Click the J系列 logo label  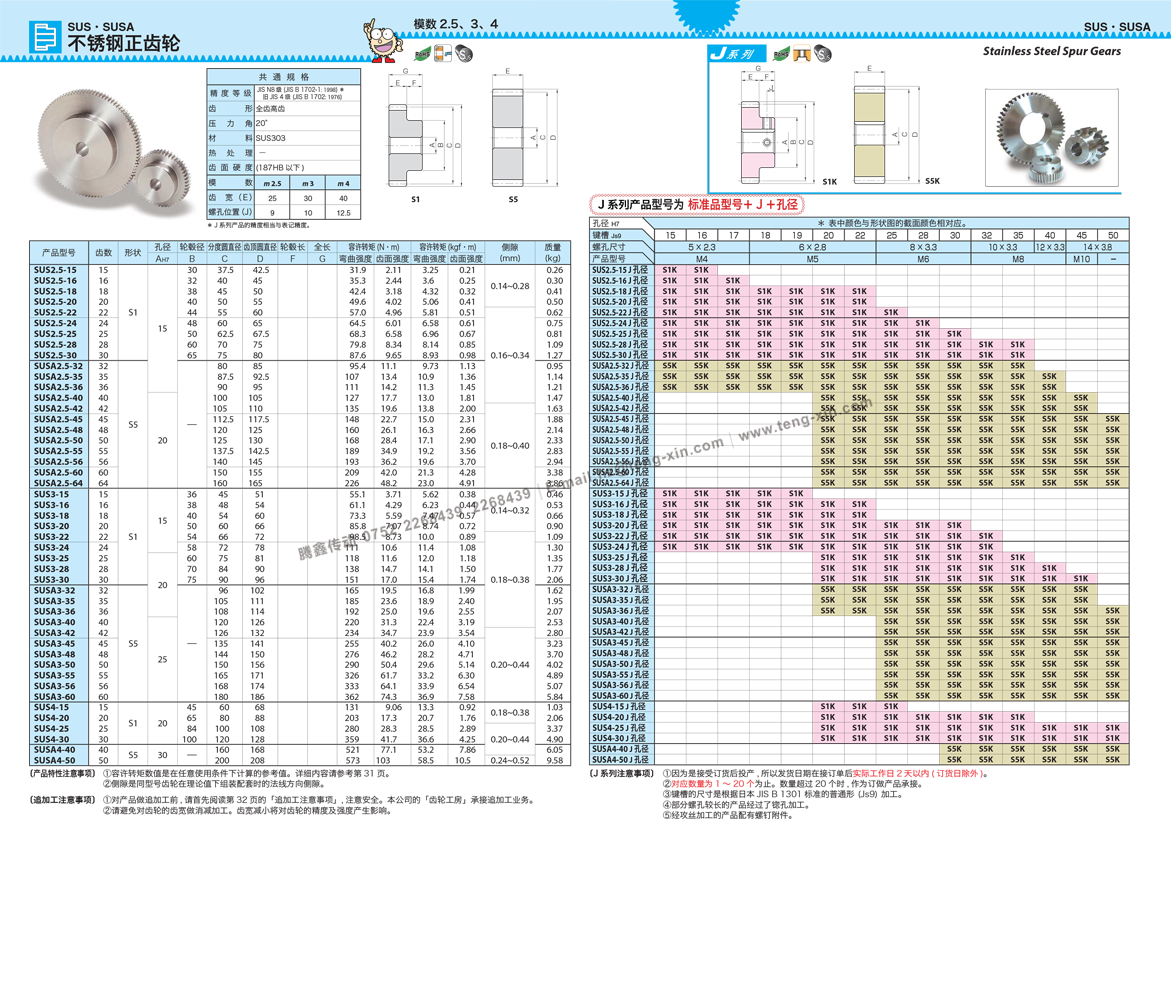tap(731, 54)
